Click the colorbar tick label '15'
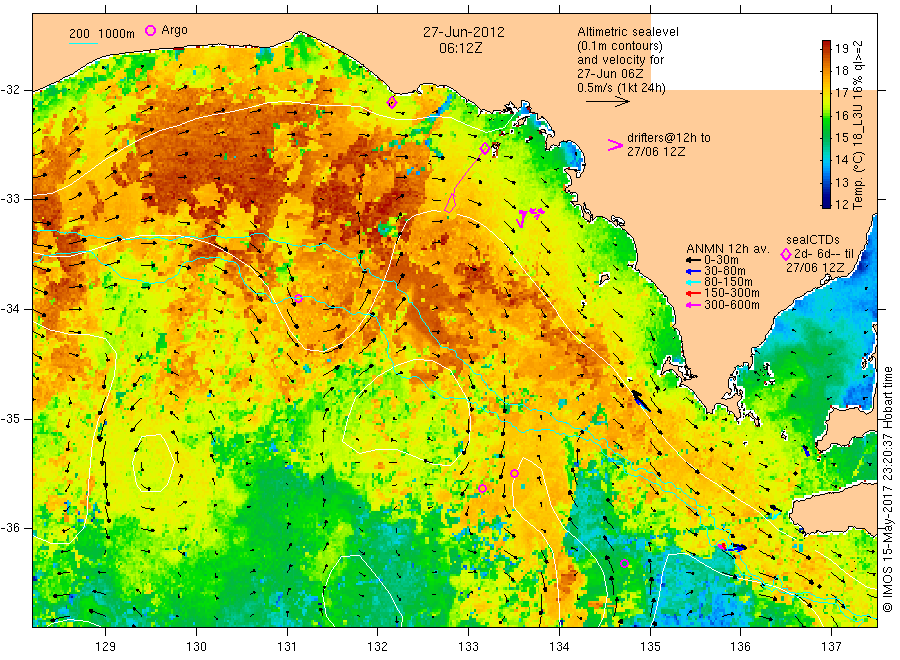 (841, 138)
